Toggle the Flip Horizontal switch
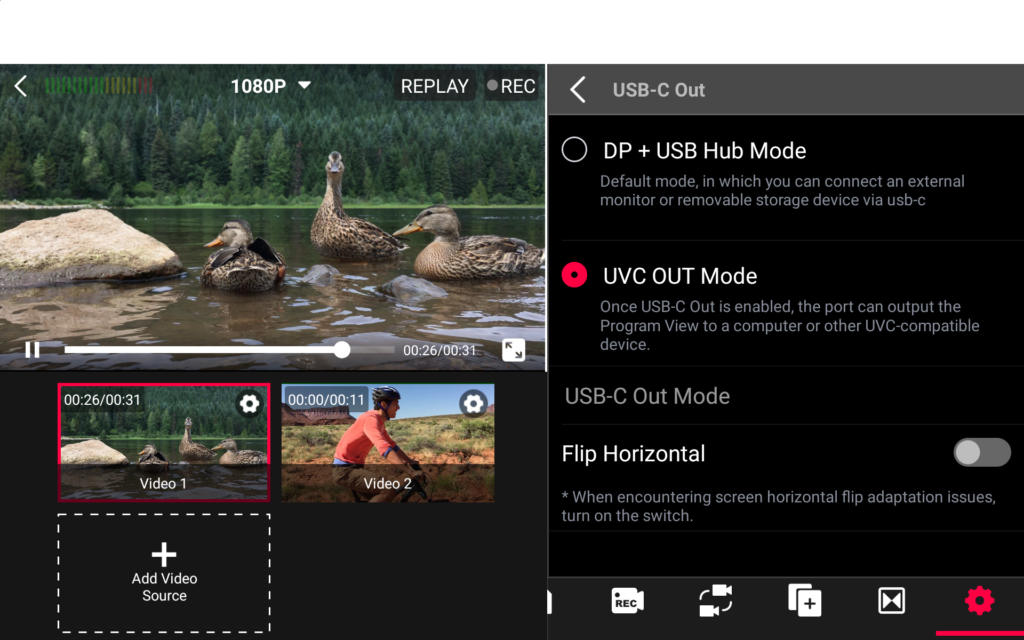Viewport: 1024px width, 640px height. (982, 453)
